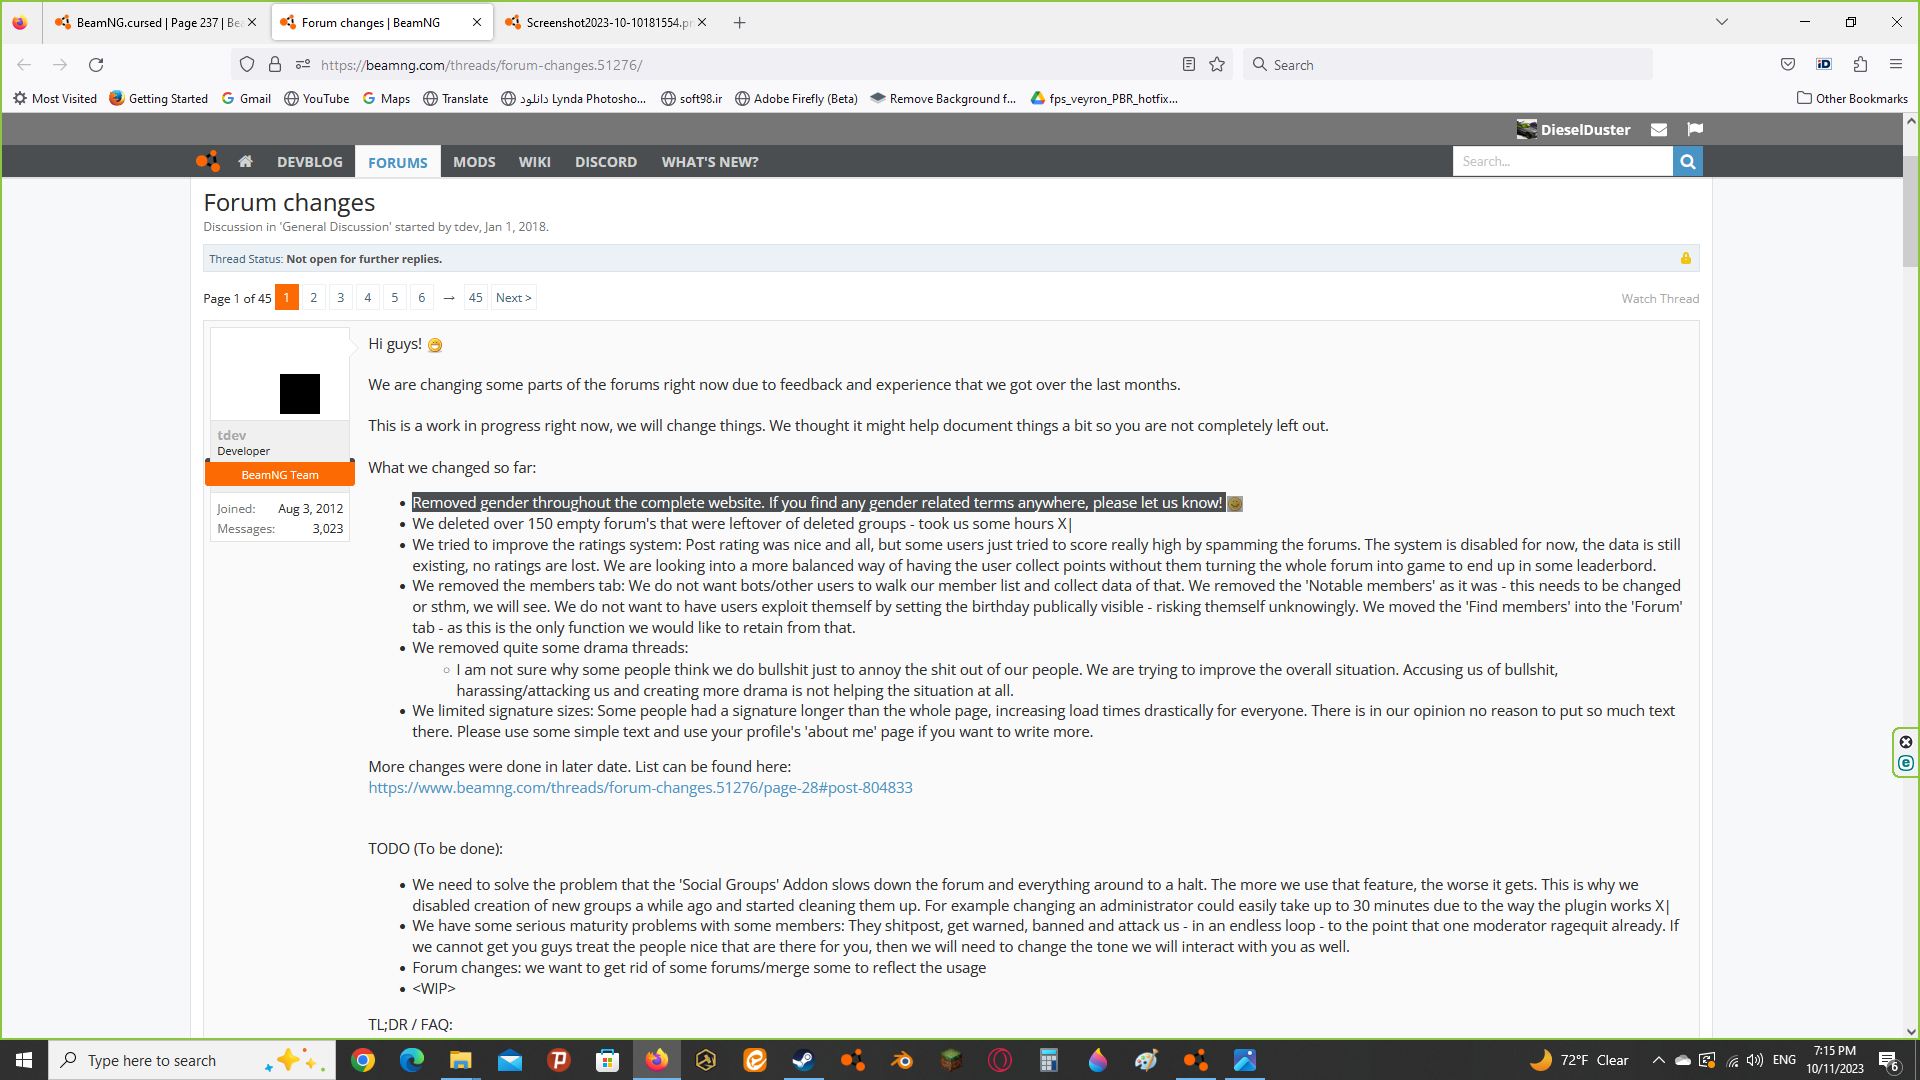Open the Other Bookmarks folder

coord(1852,98)
